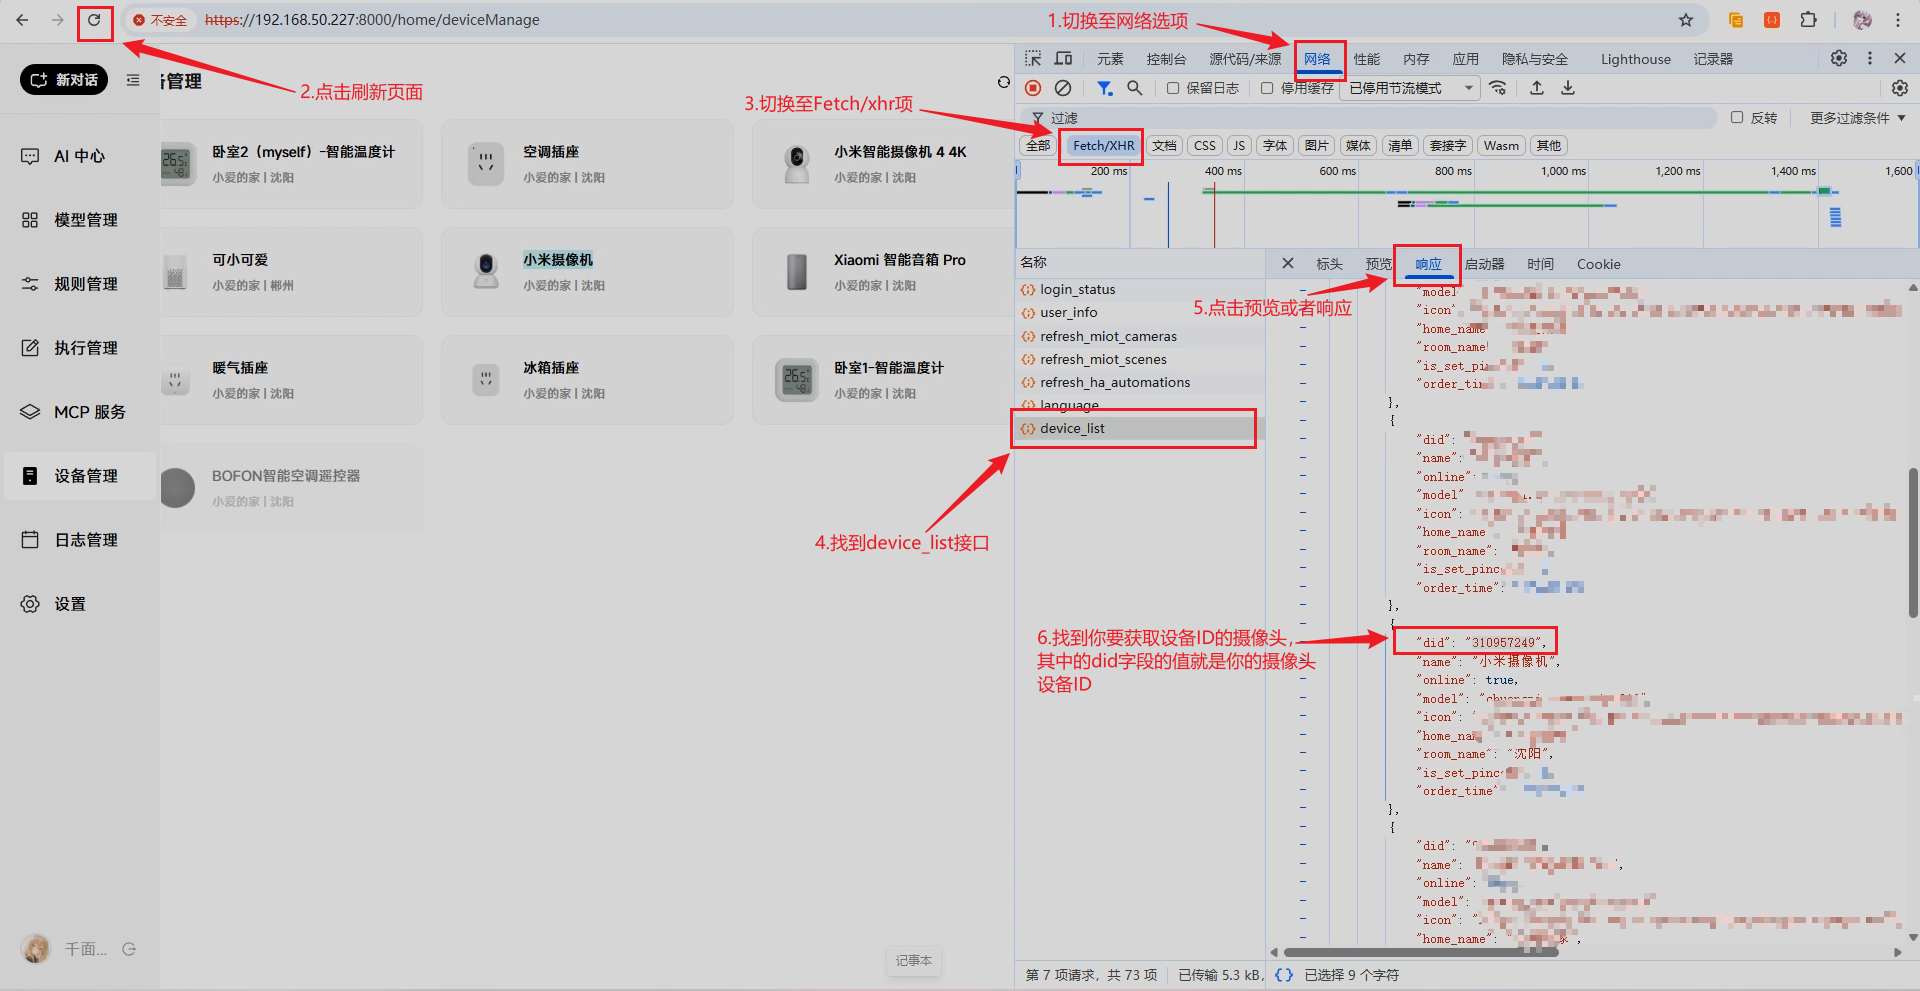This screenshot has width=1920, height=991.
Task: Open the DevTools settings gear
Action: coord(1838,59)
